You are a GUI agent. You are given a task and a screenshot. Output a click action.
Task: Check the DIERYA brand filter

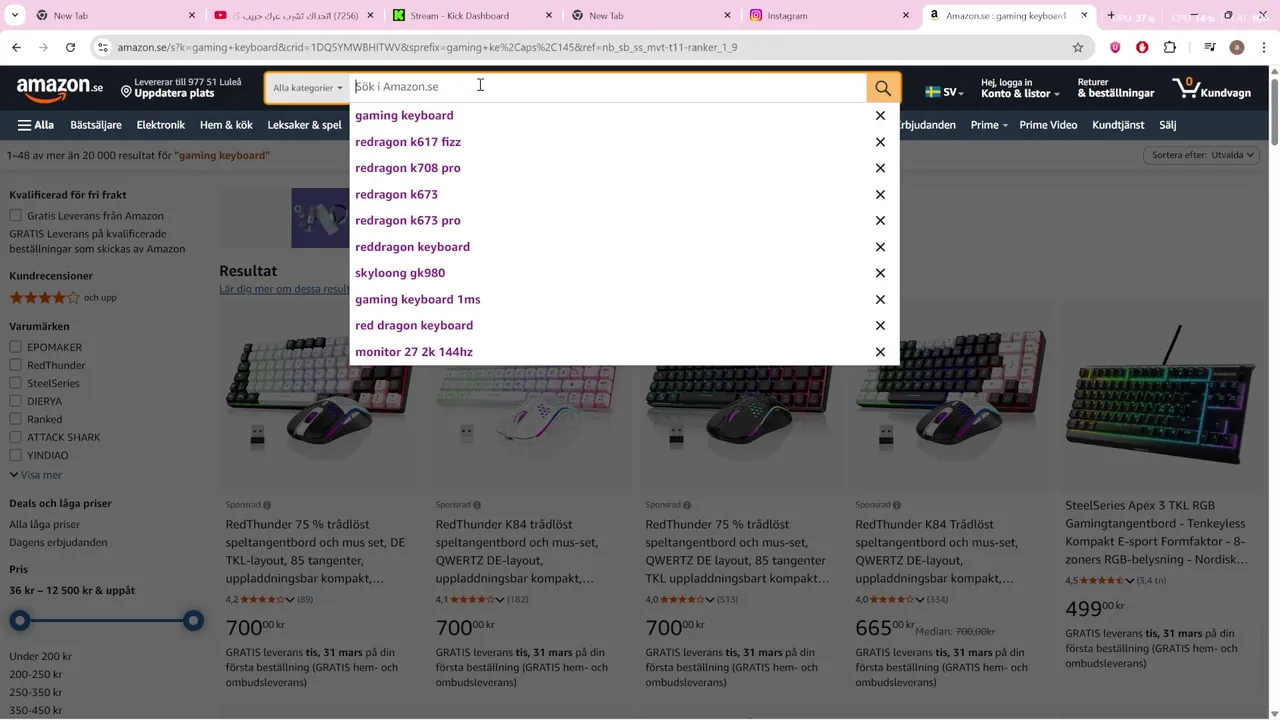coord(15,401)
